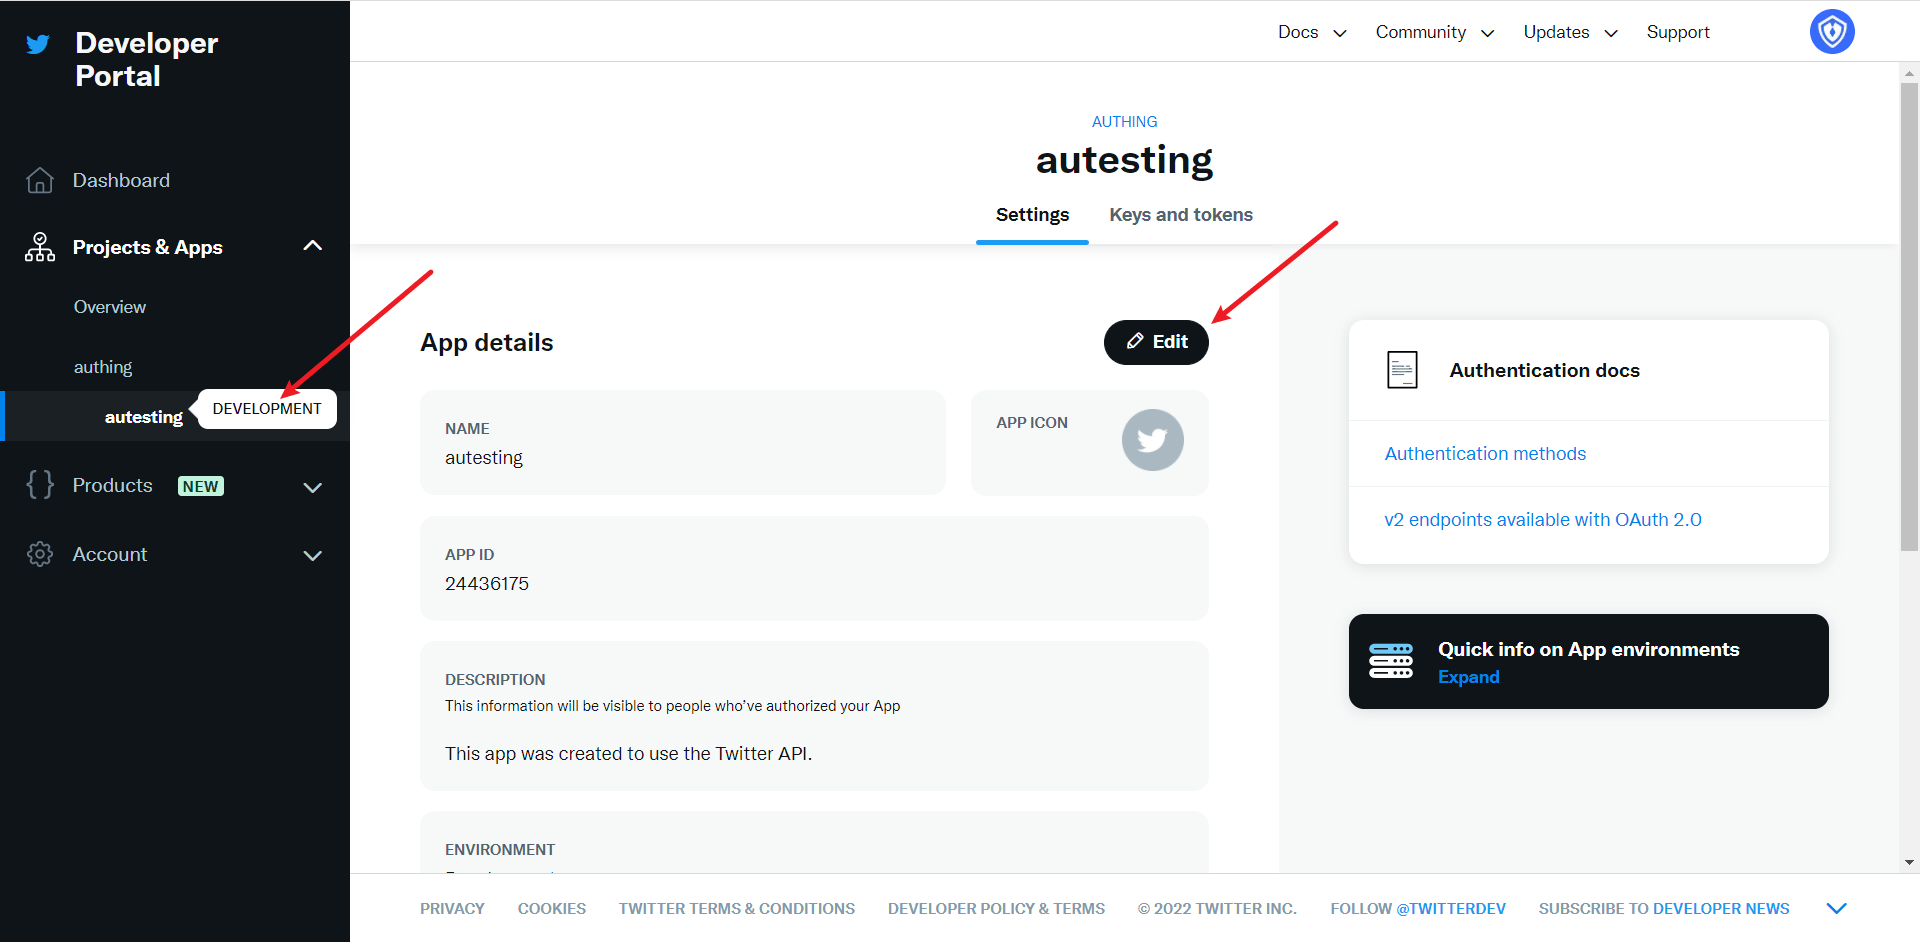Expand Quick info on App environments
The image size is (1920, 942).
(1468, 677)
